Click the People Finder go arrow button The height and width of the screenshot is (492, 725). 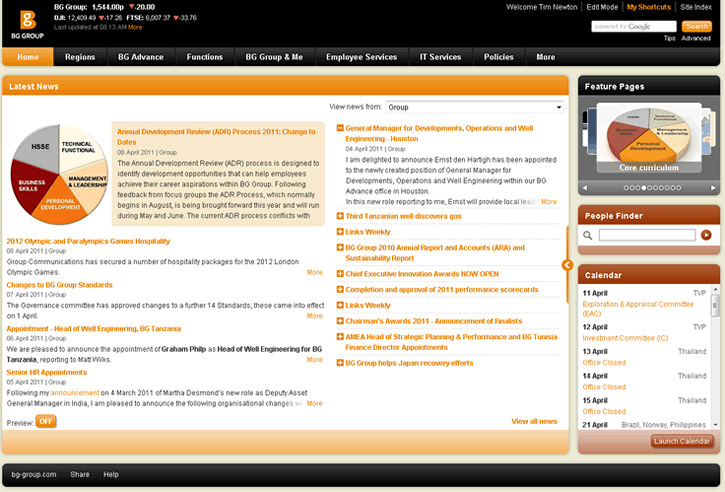tap(706, 235)
